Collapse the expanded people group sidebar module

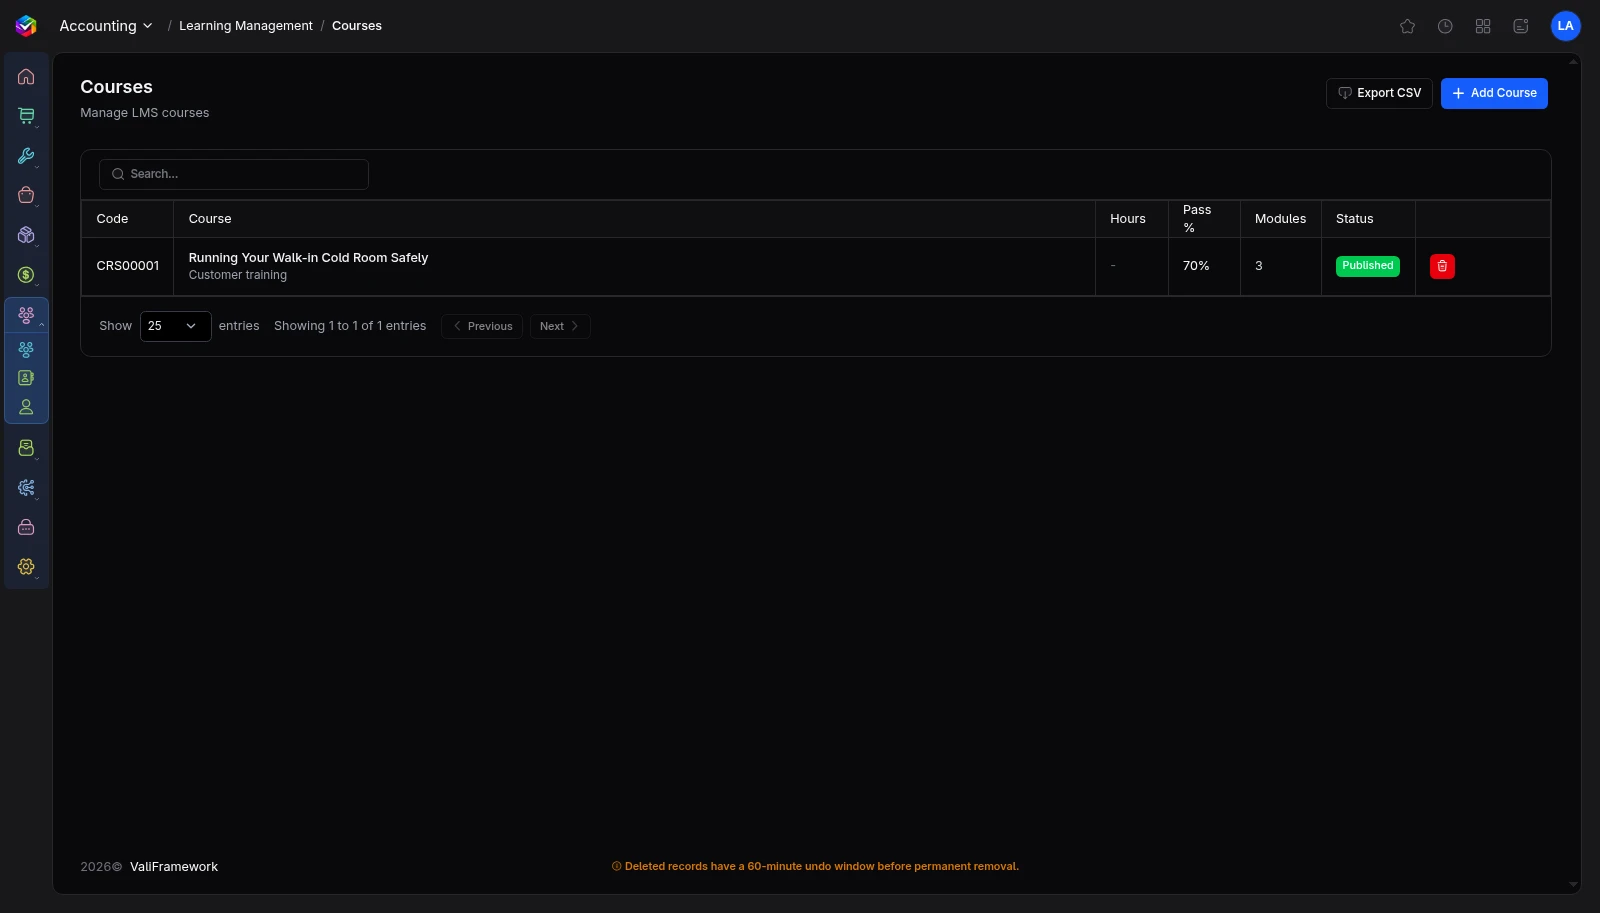26,315
